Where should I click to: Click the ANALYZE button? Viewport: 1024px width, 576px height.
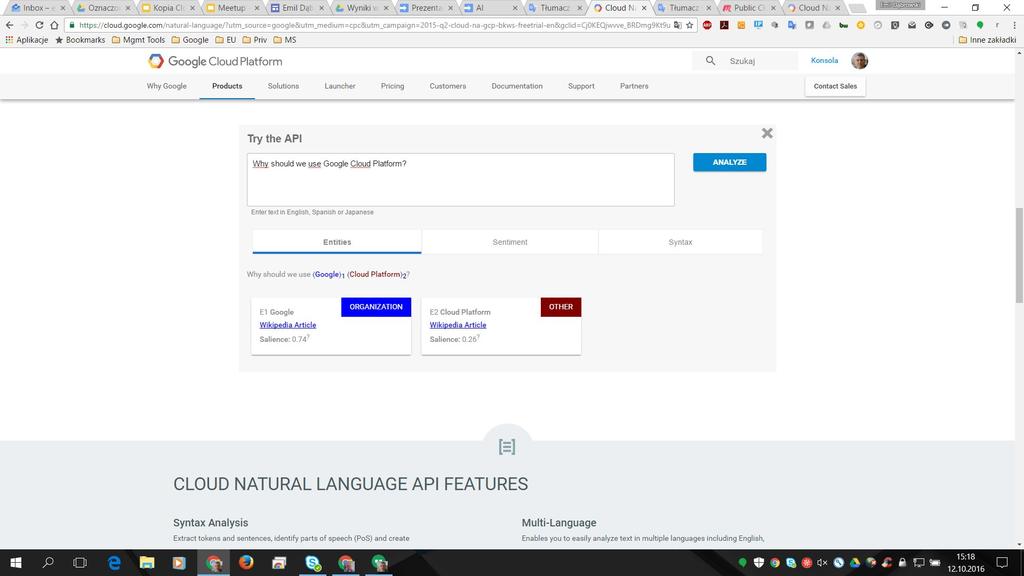click(x=729, y=162)
